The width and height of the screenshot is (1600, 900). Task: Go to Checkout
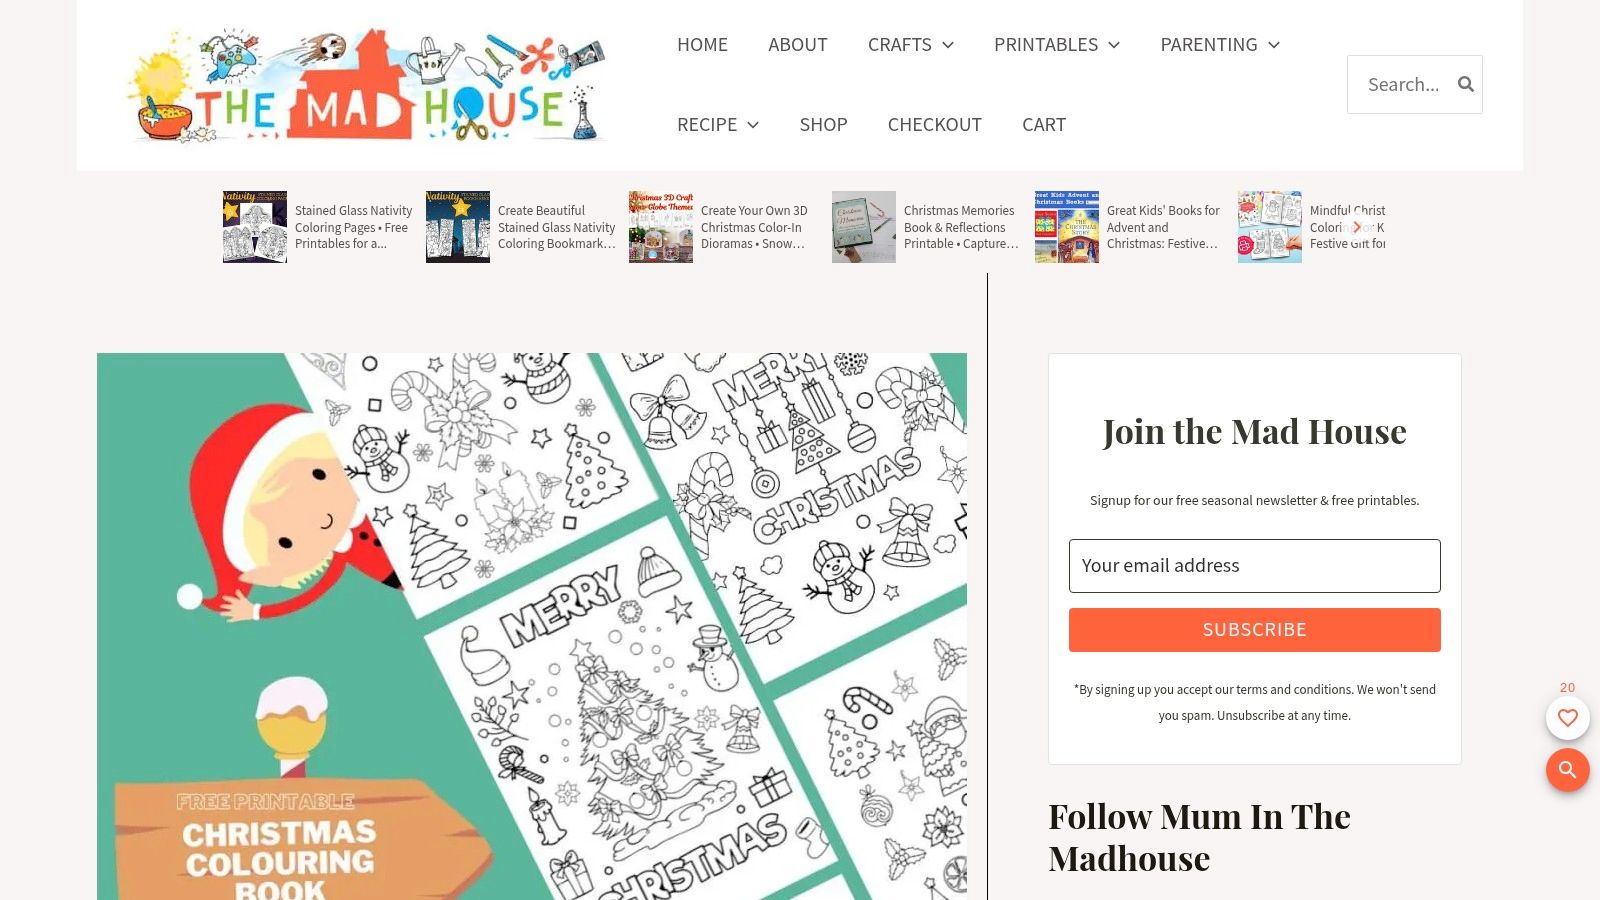pos(935,125)
